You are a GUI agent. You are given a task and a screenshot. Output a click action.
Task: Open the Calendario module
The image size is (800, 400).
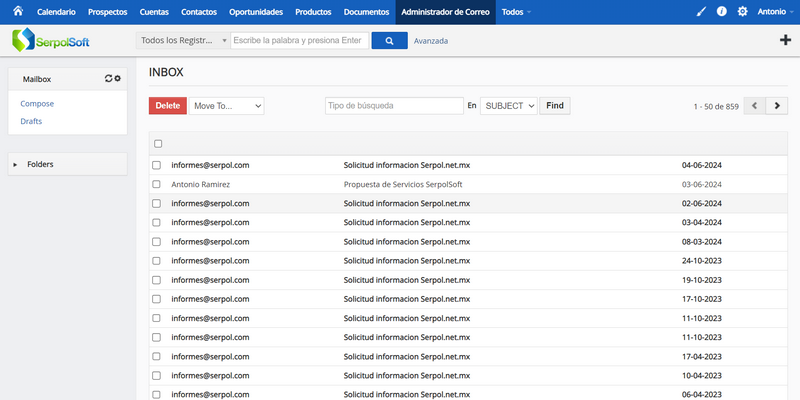pyautogui.click(x=56, y=12)
